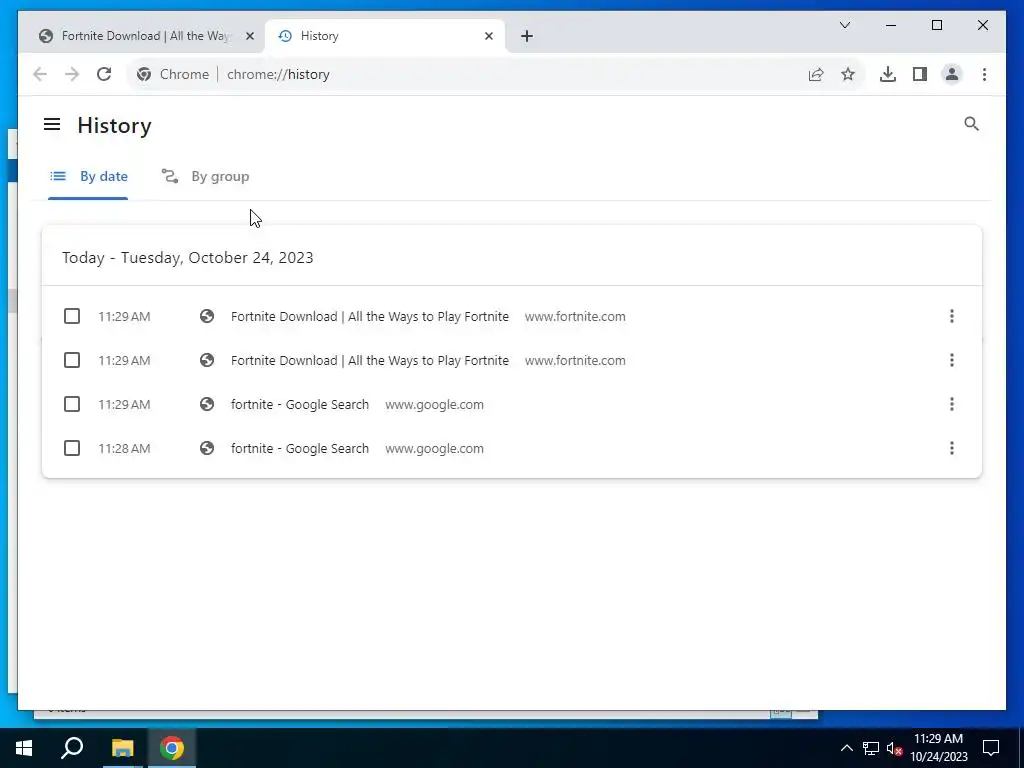Open a new tab
This screenshot has width=1024, height=768.
[526, 36]
